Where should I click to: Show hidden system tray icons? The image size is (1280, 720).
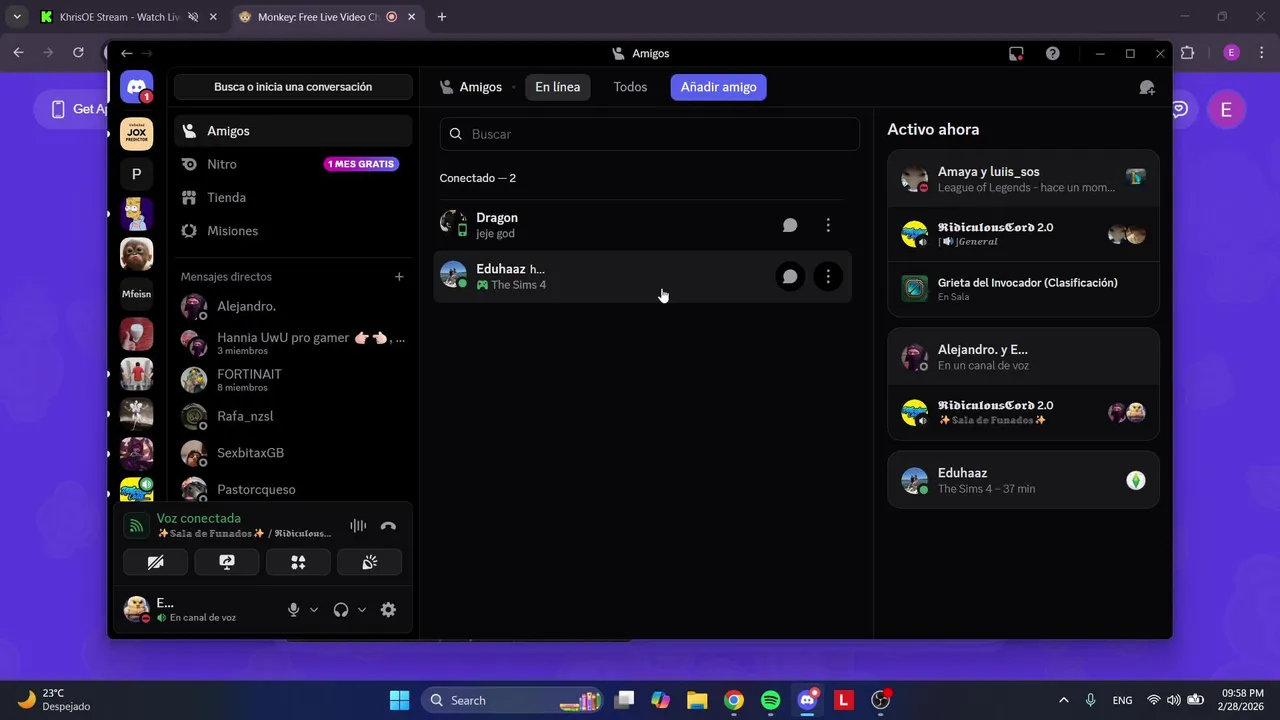[x=1063, y=700]
